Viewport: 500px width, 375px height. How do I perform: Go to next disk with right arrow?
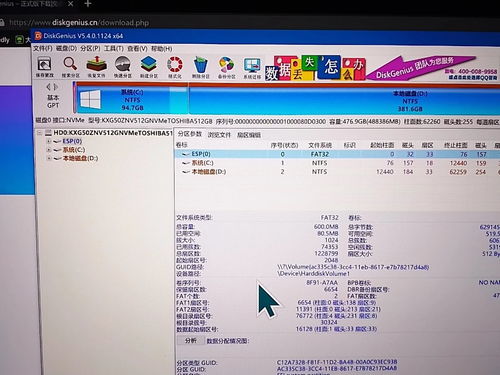pos(56,87)
